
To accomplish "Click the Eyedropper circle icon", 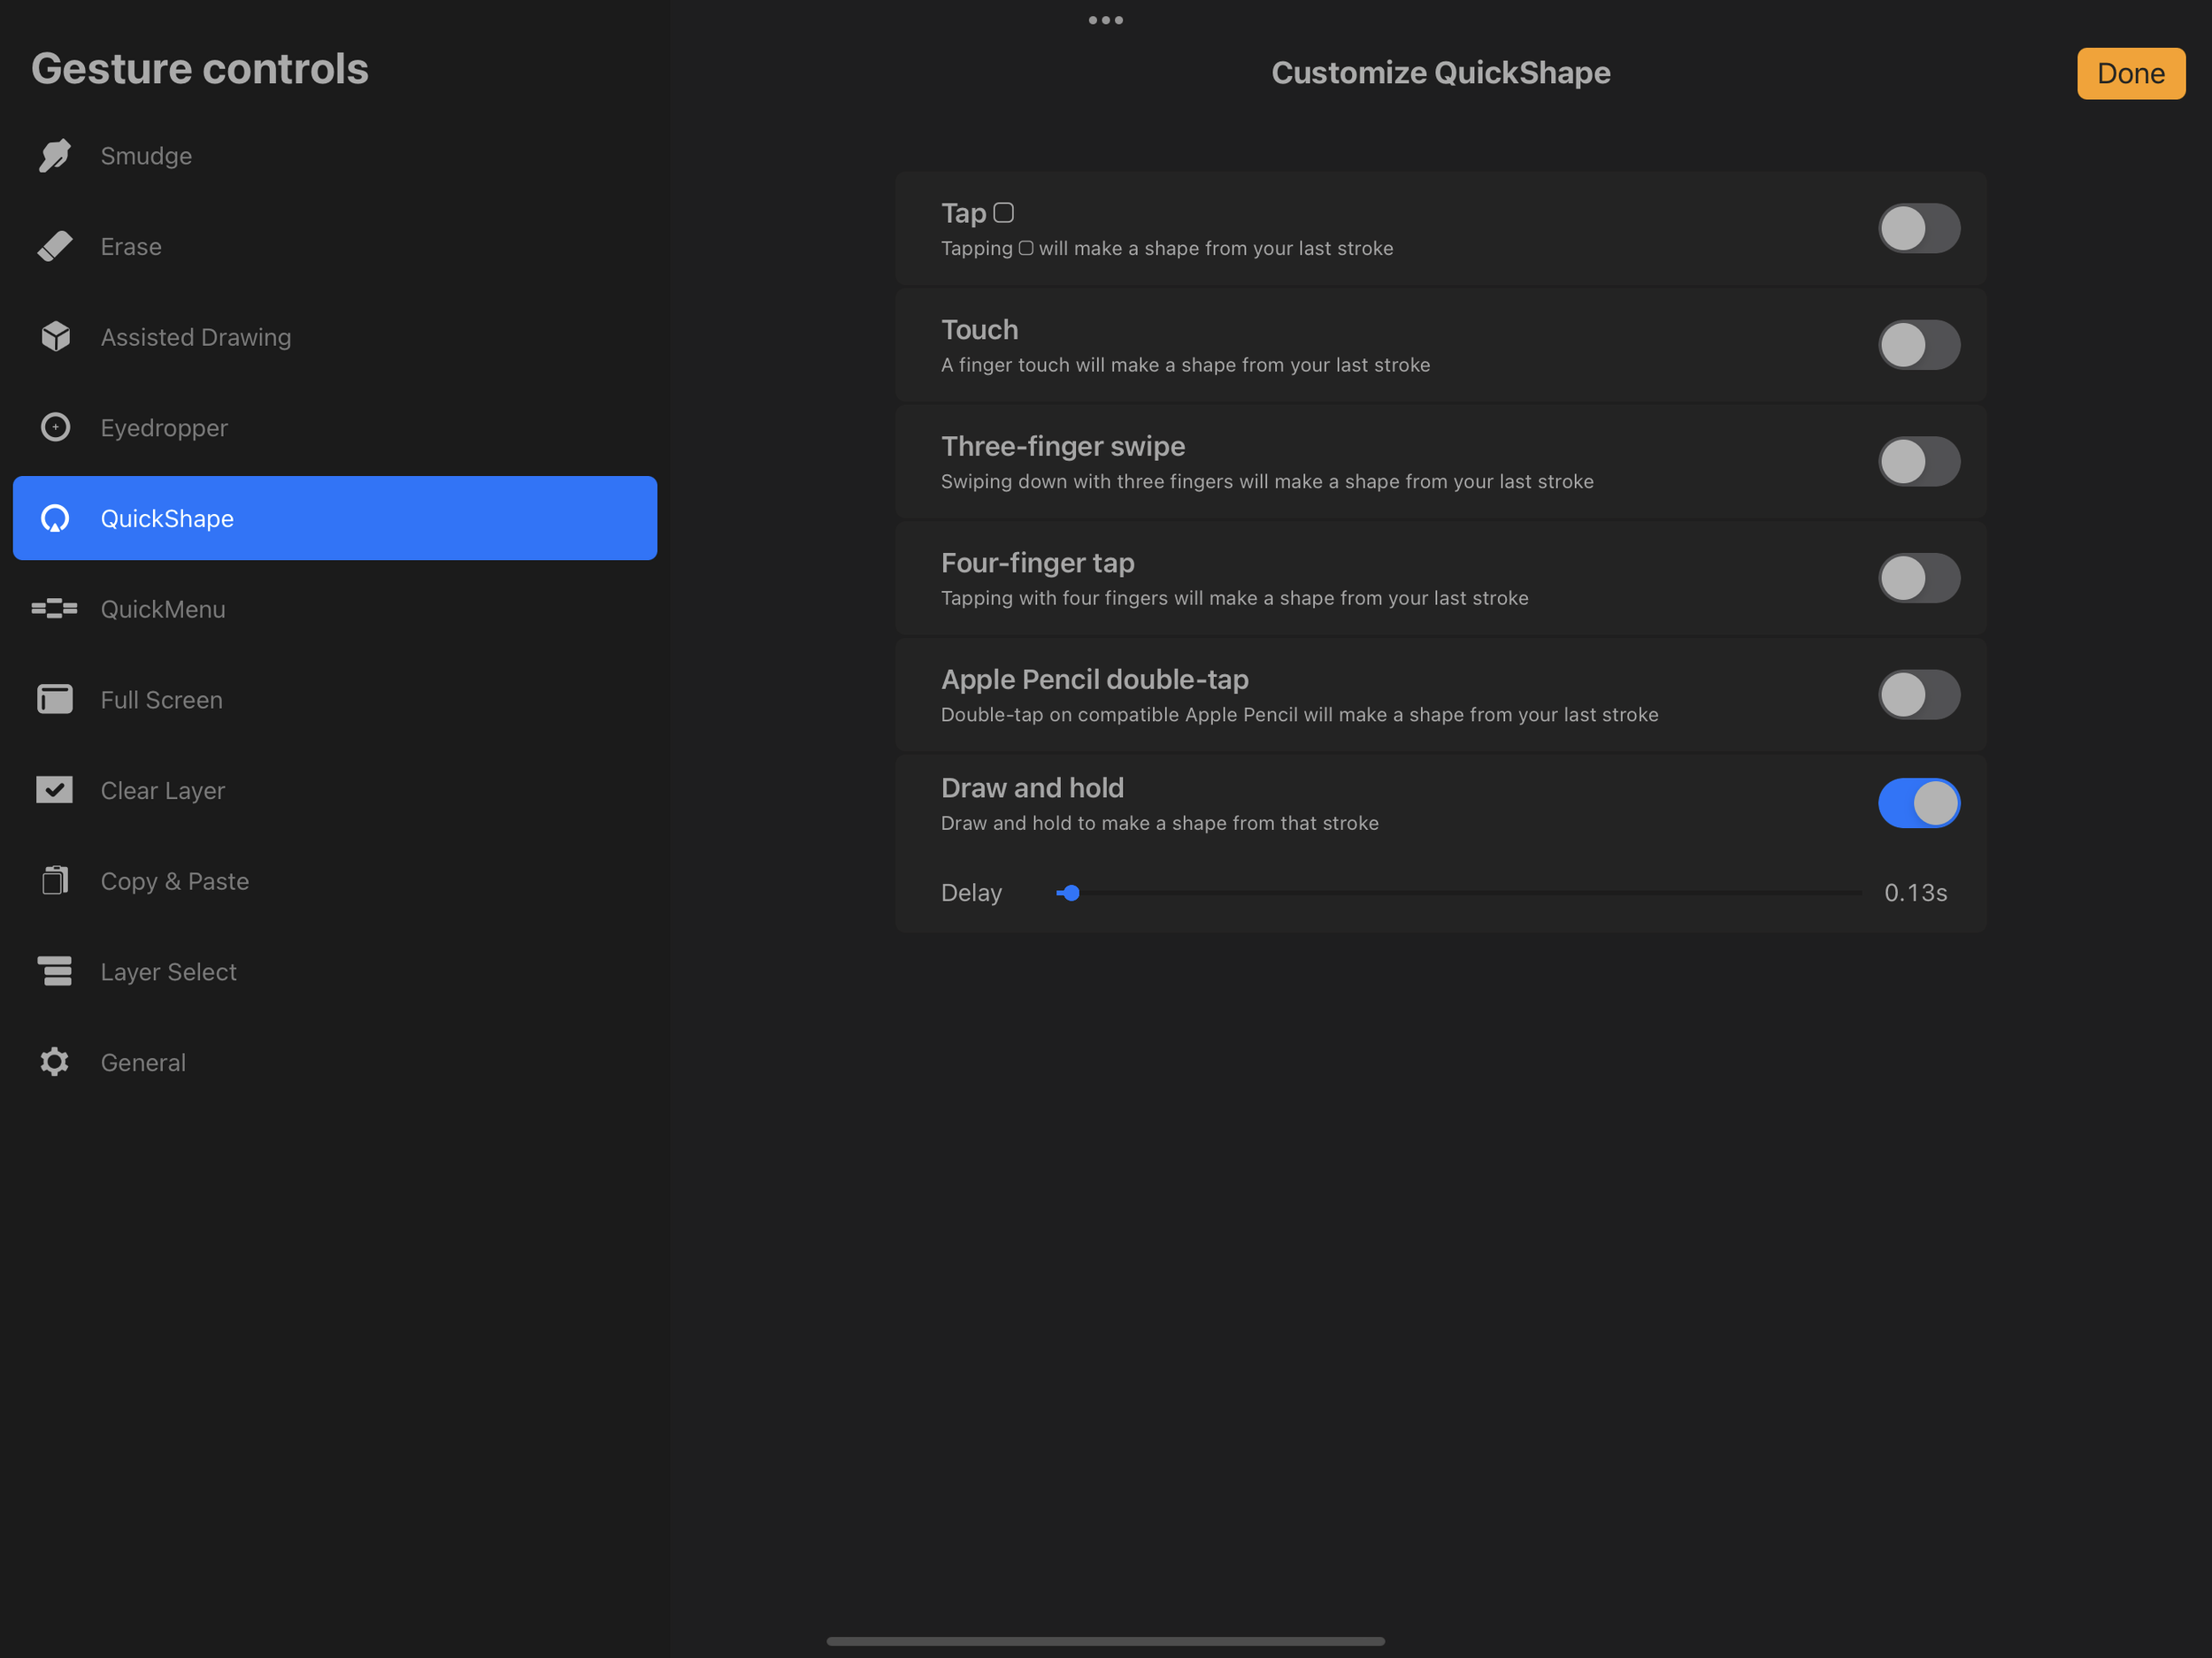I will point(55,428).
